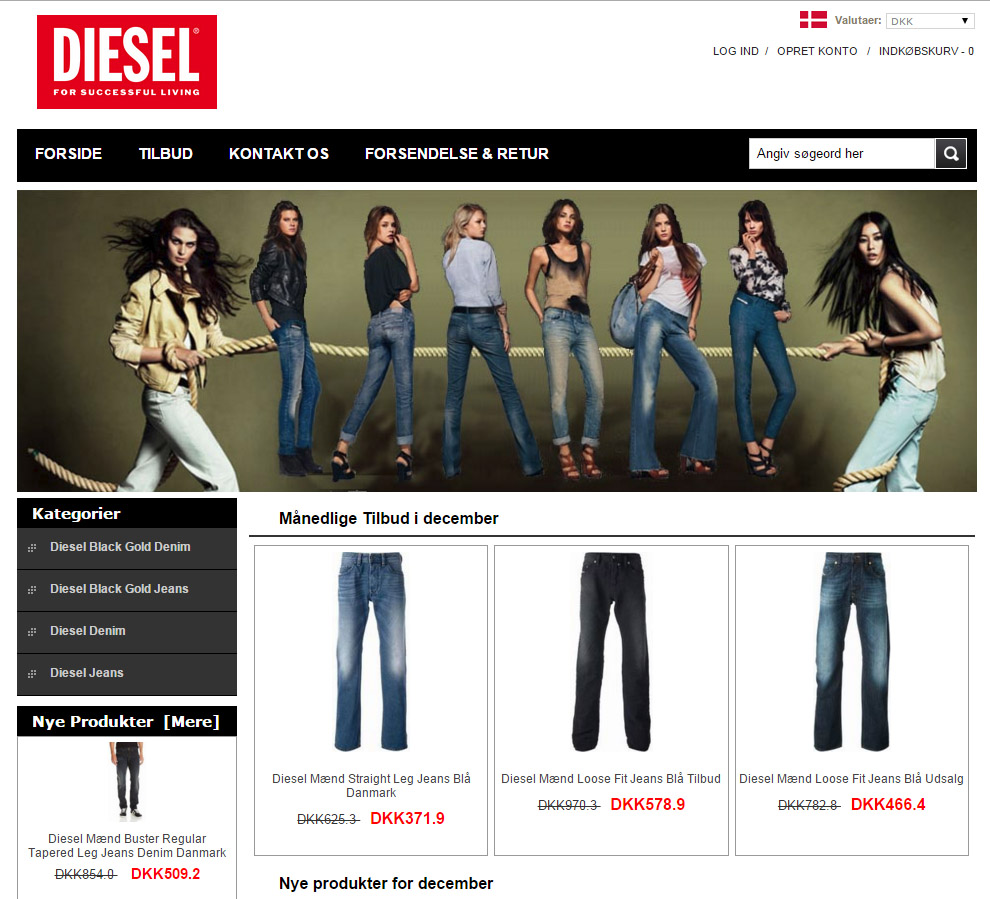The width and height of the screenshot is (990, 899).
Task: Open the black Loose Fit jeans image
Action: (x=611, y=652)
